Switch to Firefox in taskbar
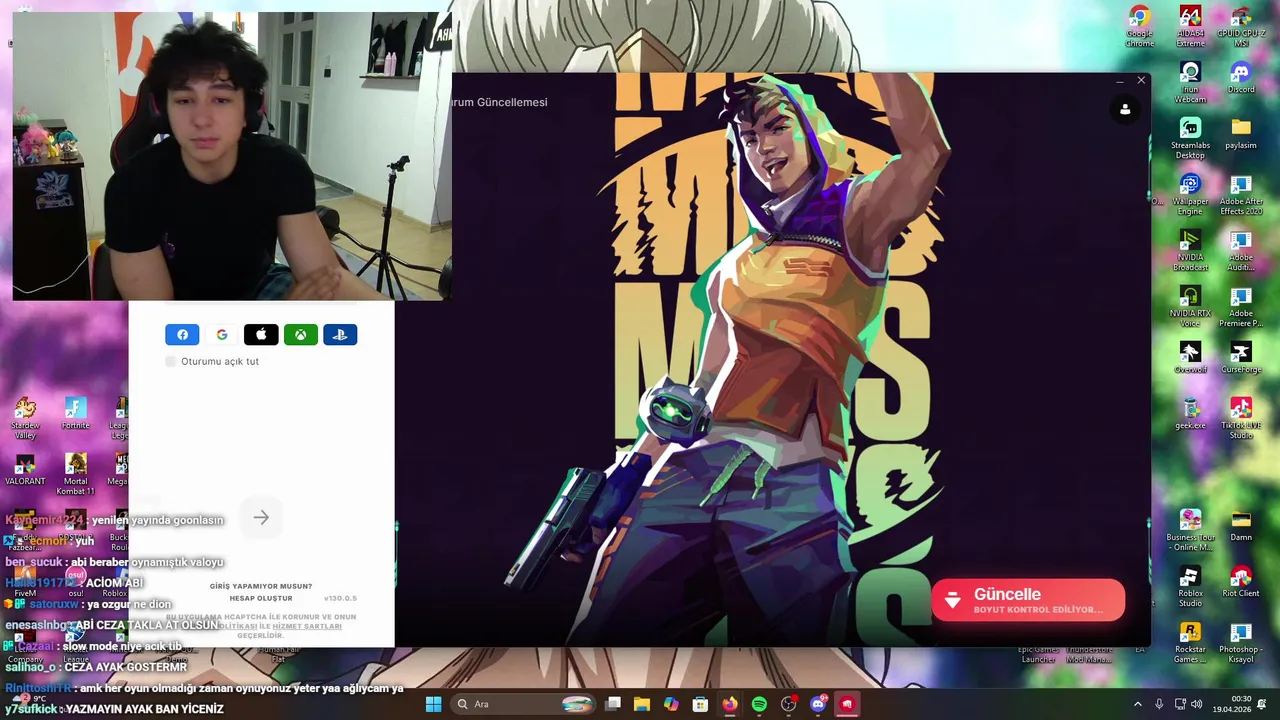 (x=730, y=704)
